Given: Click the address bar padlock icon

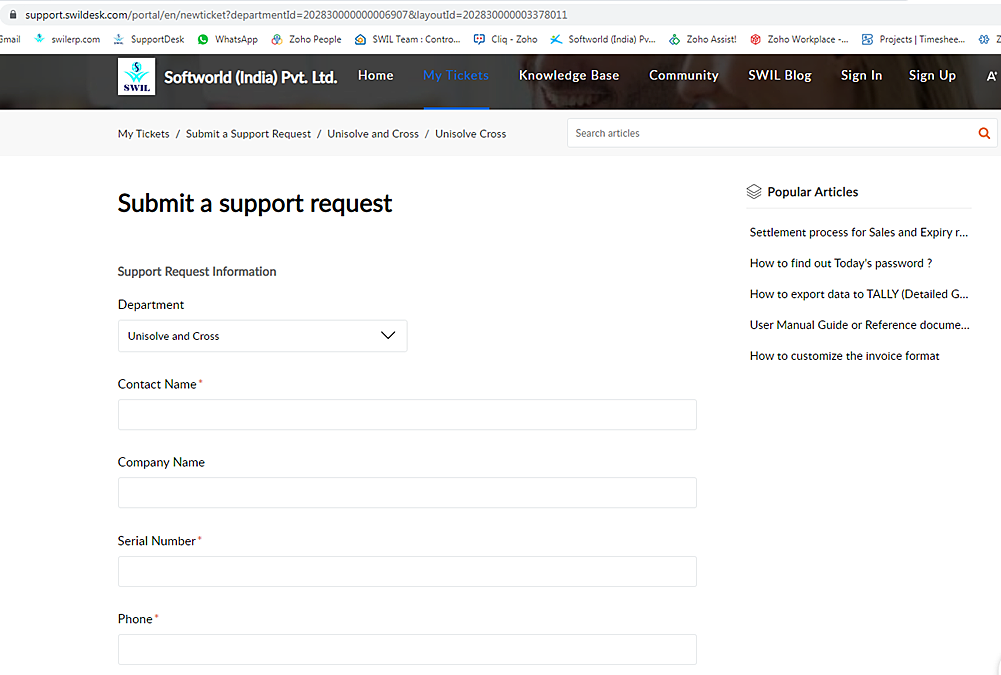Looking at the screenshot, I should 12,14.
